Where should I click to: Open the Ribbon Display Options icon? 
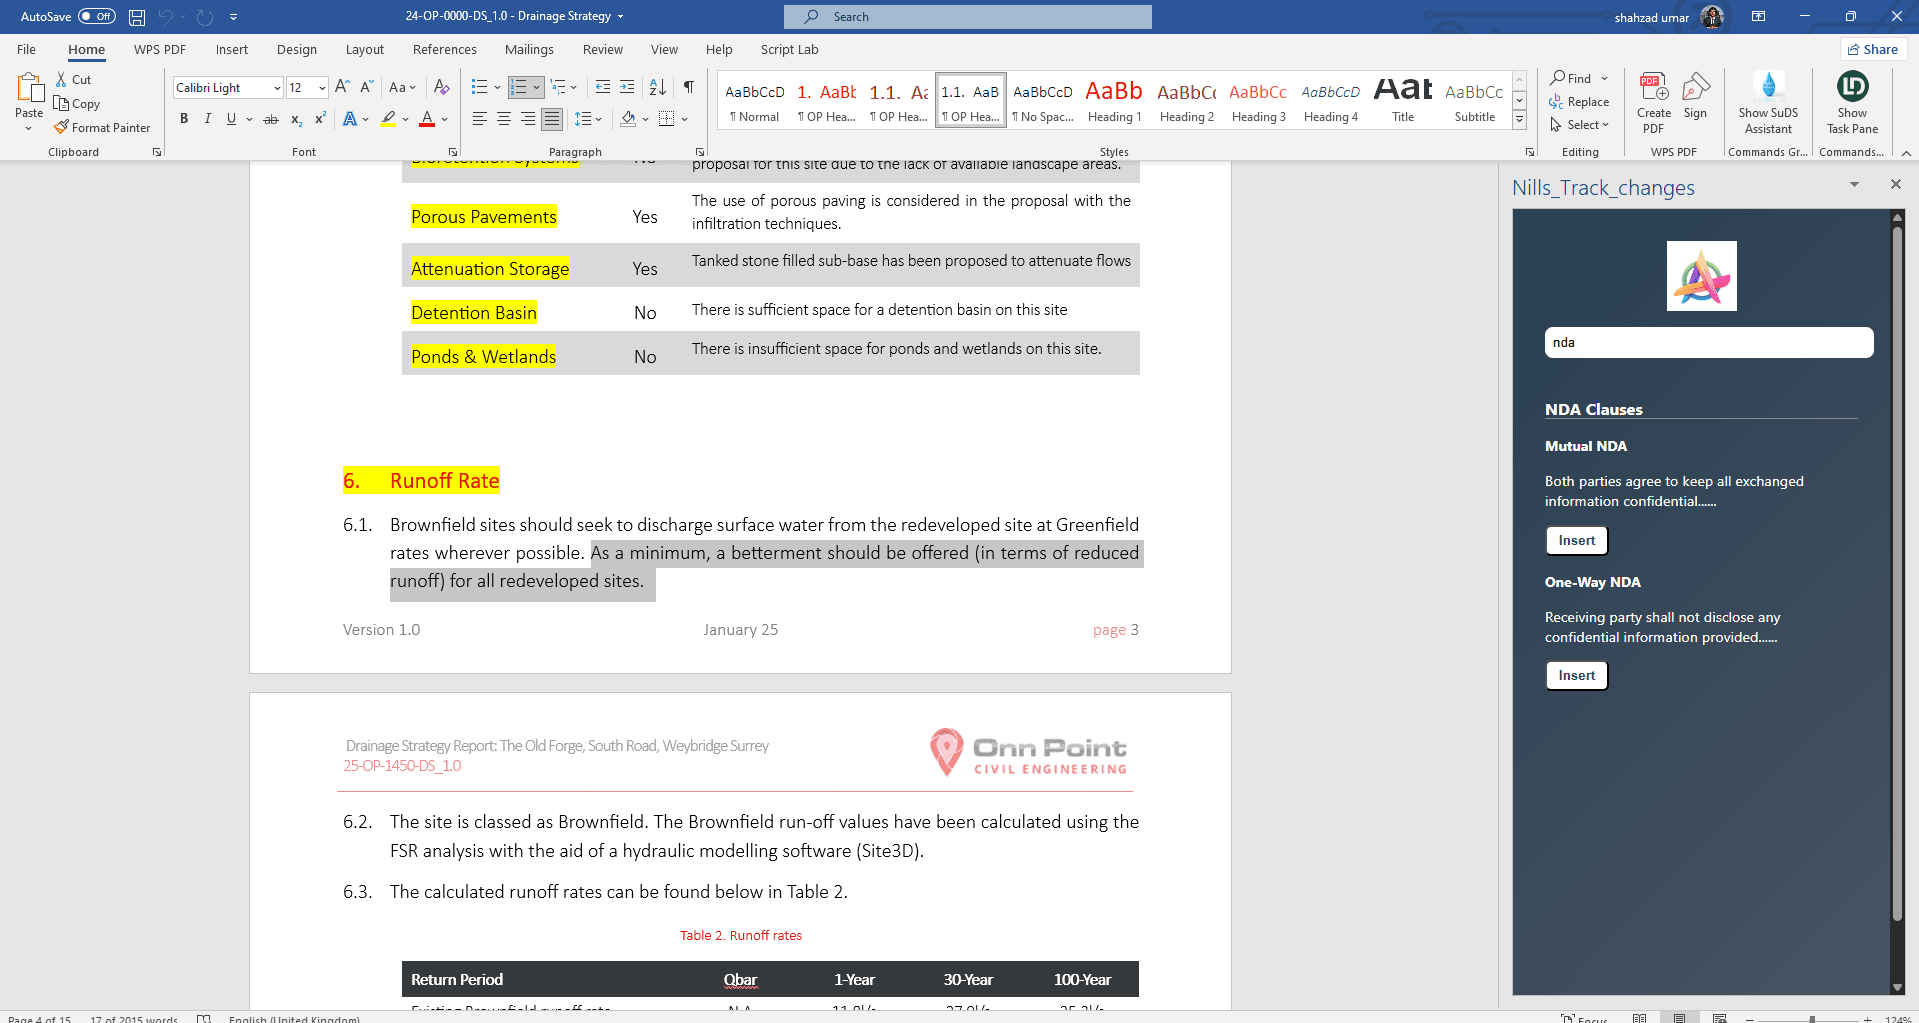(x=1758, y=16)
